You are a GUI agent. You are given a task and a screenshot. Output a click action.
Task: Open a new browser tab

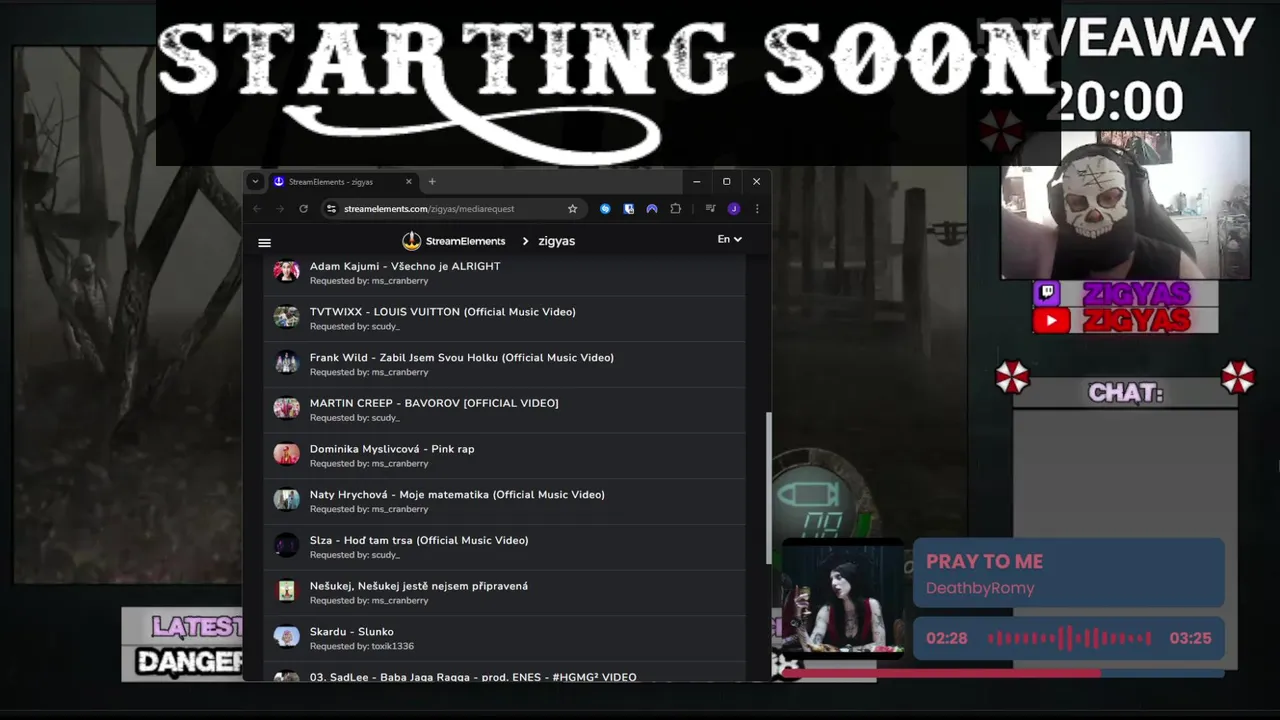432,182
